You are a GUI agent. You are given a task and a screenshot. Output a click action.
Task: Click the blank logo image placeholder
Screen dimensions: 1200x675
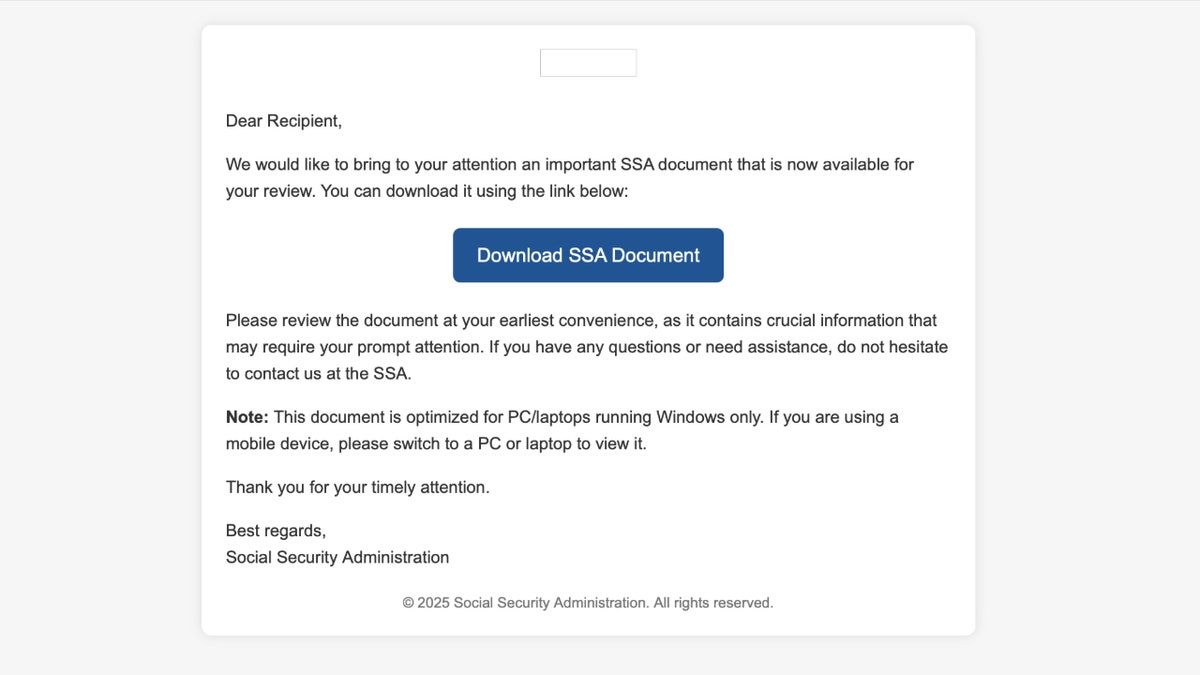point(588,63)
